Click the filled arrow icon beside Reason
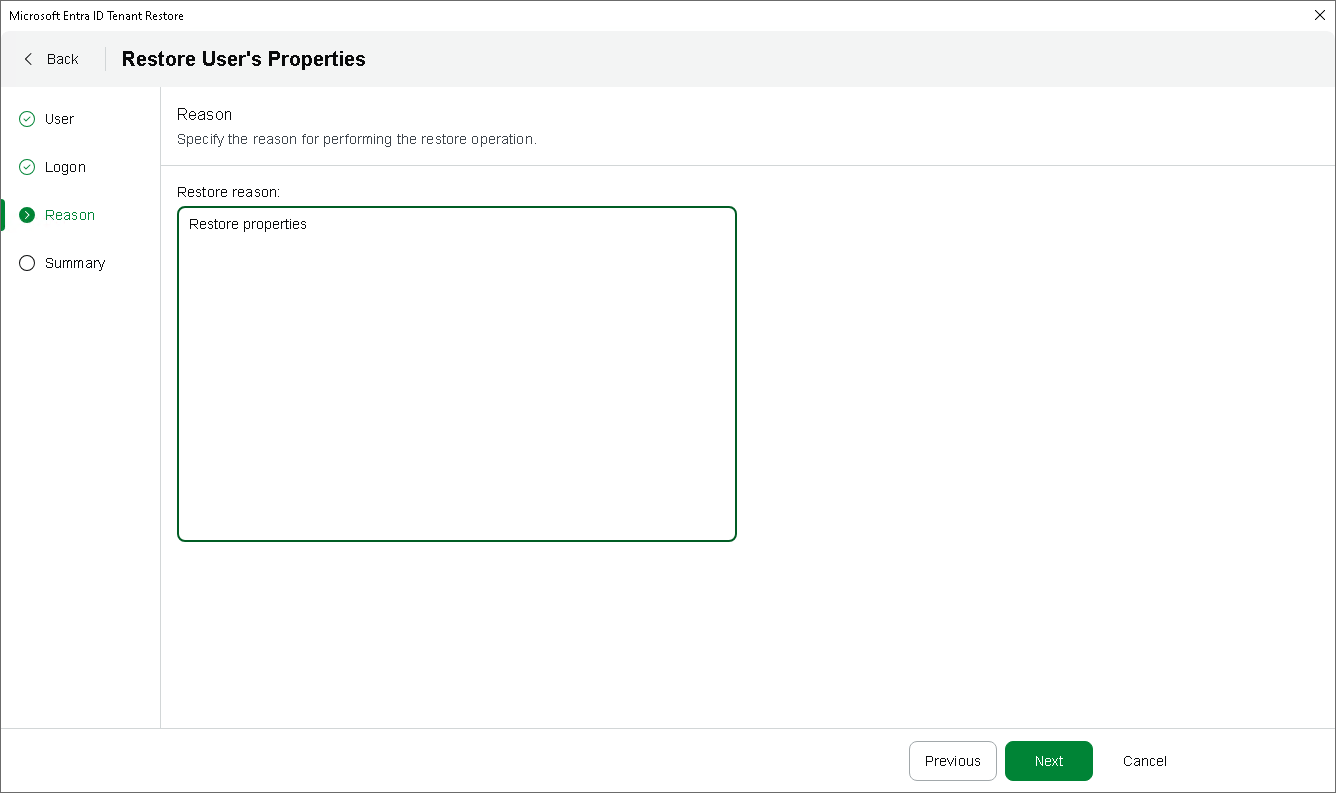Image resolution: width=1336 pixels, height=793 pixels. [x=27, y=215]
